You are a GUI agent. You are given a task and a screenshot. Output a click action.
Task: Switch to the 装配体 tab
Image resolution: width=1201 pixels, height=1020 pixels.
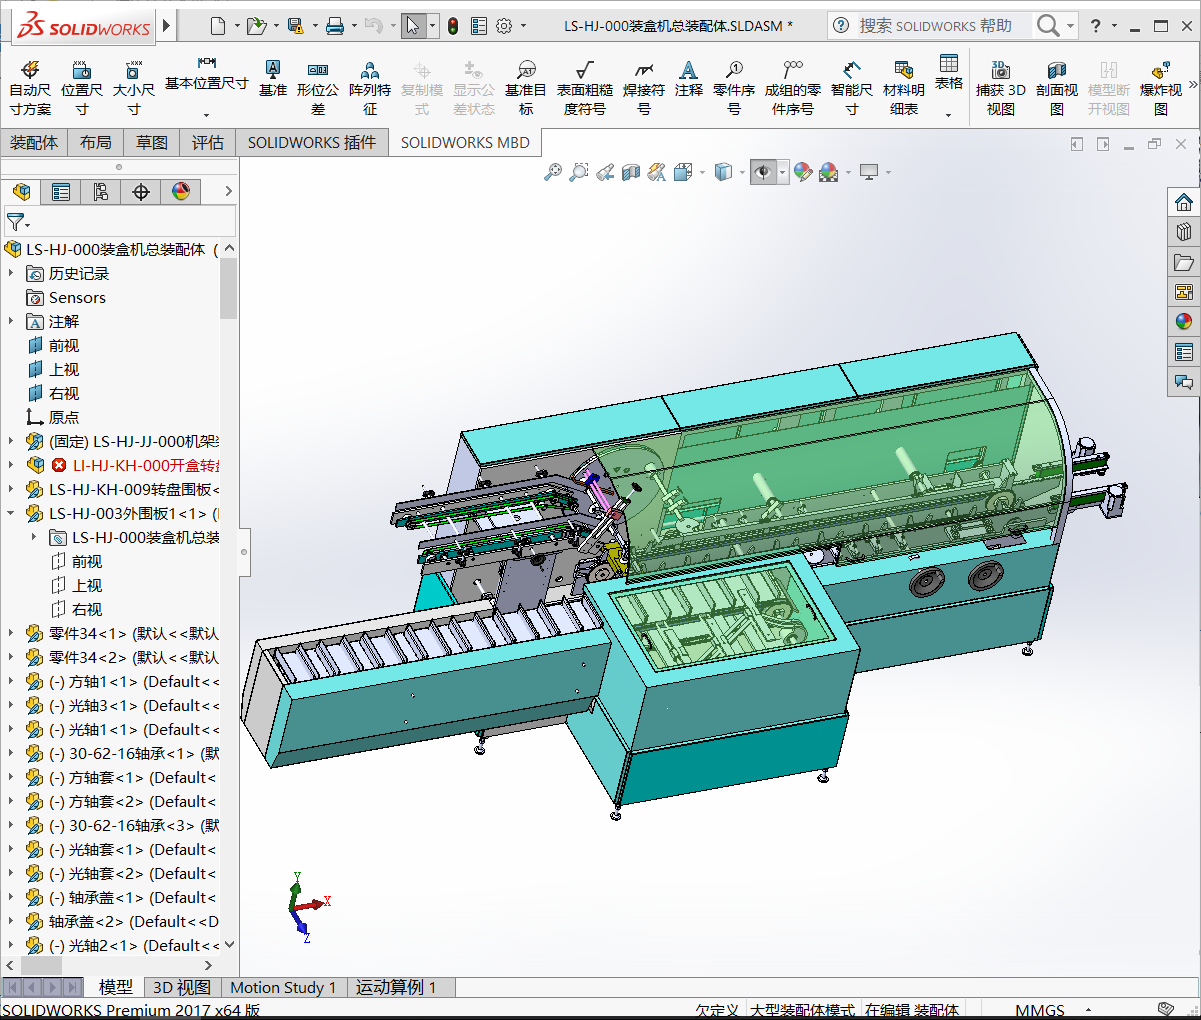(x=34, y=143)
